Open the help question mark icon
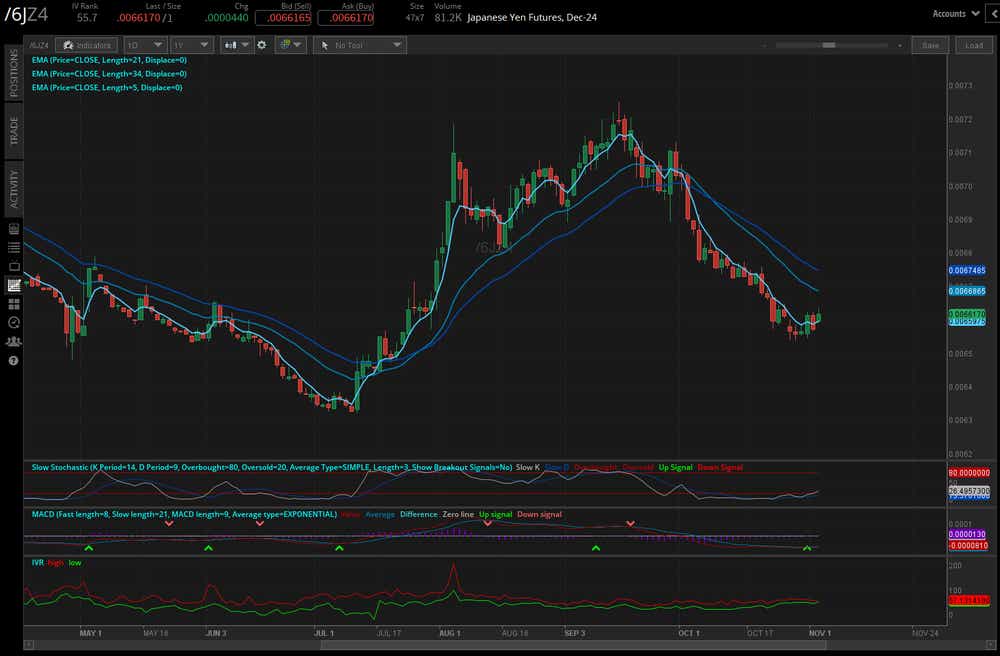The image size is (1000, 656). [x=14, y=360]
